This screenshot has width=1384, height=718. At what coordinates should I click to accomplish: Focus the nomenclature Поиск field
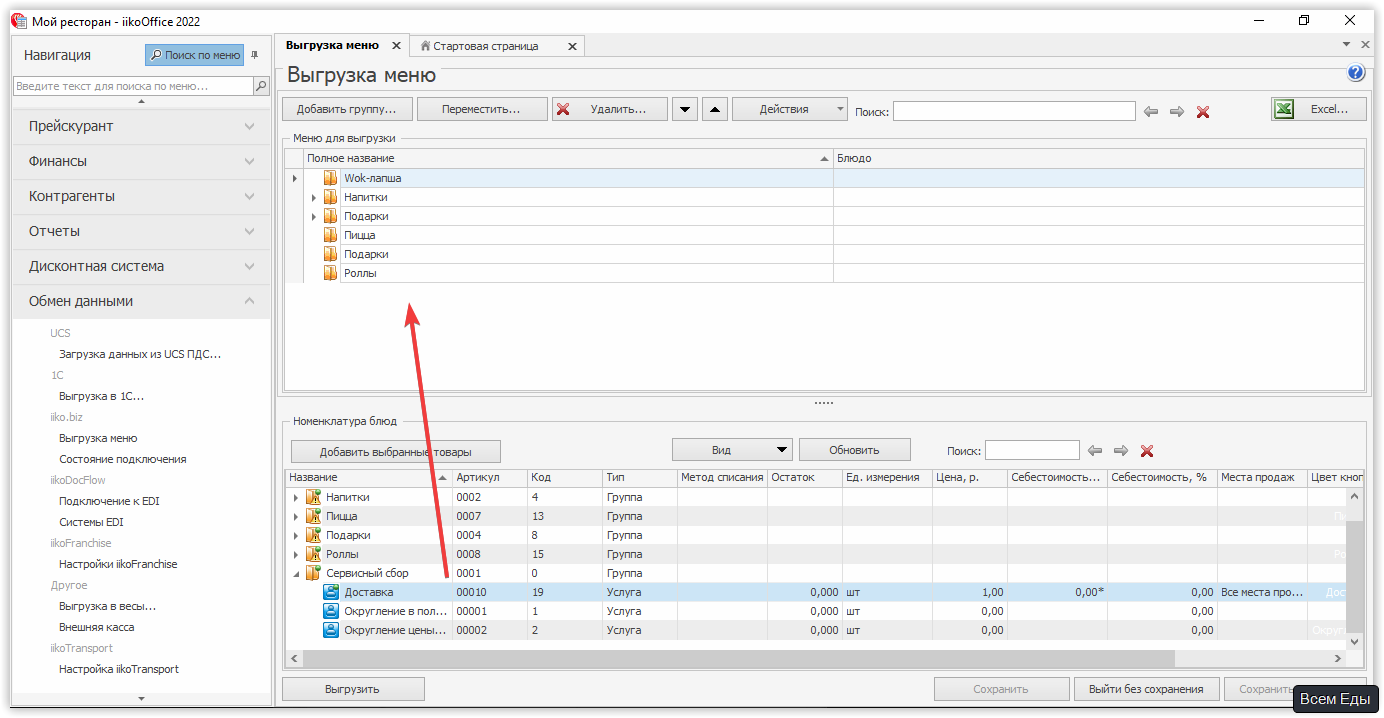[1032, 450]
